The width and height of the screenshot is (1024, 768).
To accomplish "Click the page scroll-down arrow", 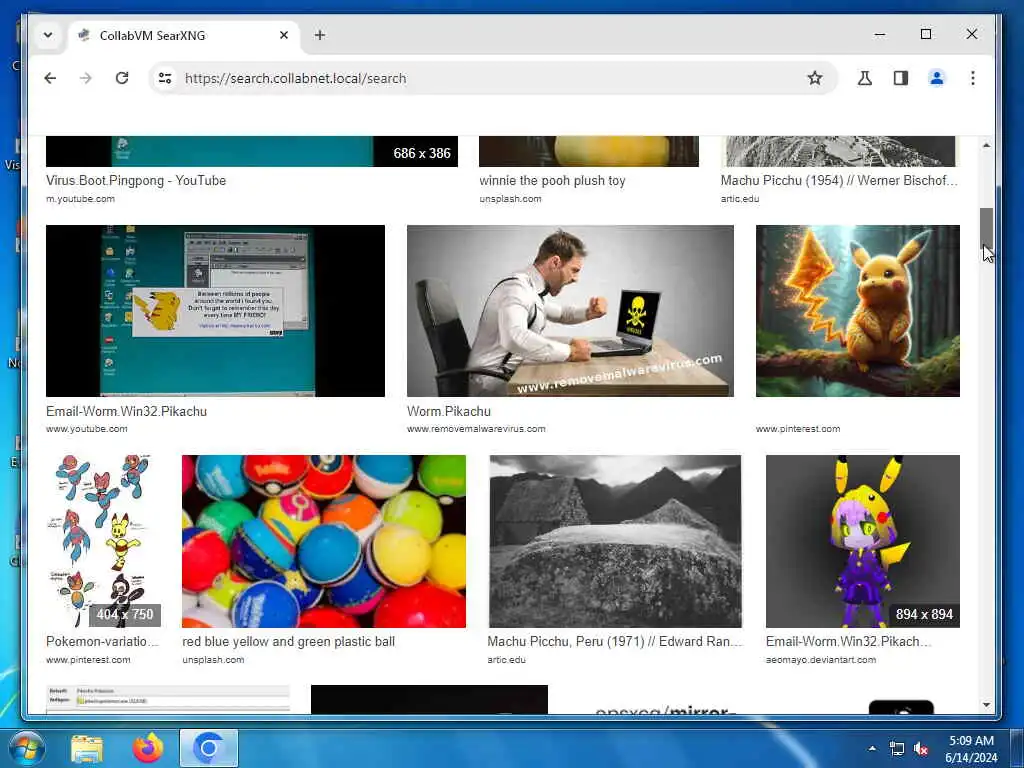I will coord(986,705).
